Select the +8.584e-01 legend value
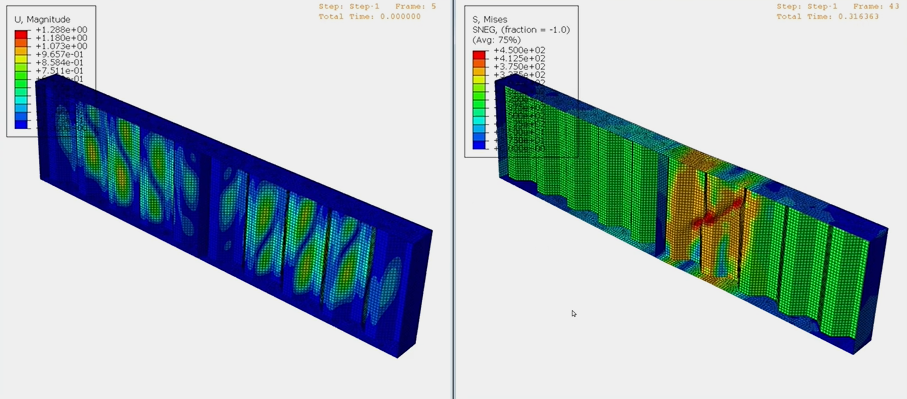Image resolution: width=907 pixels, height=399 pixels. 61,62
